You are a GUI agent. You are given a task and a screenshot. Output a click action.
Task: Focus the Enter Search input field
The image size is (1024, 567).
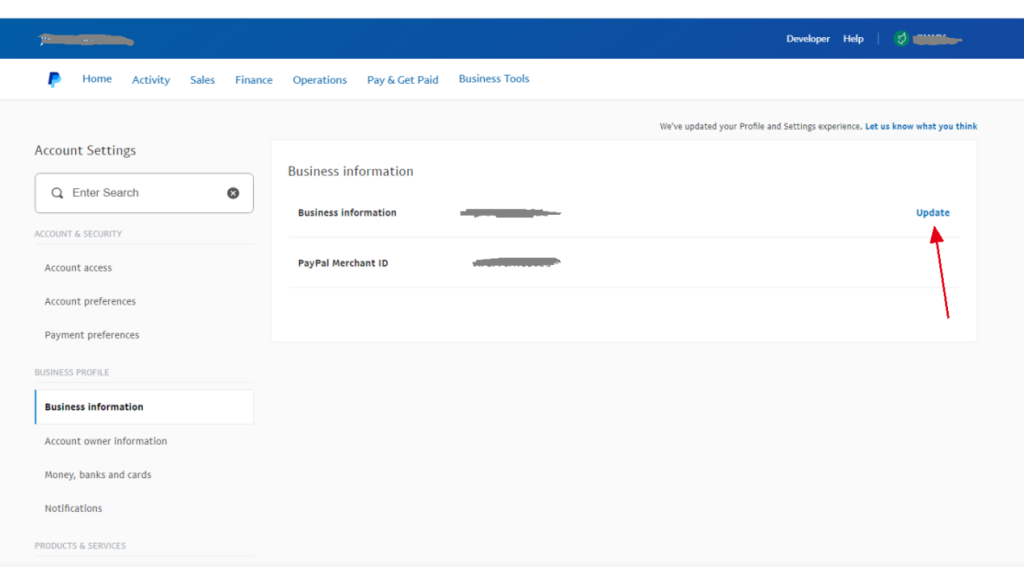(145, 193)
